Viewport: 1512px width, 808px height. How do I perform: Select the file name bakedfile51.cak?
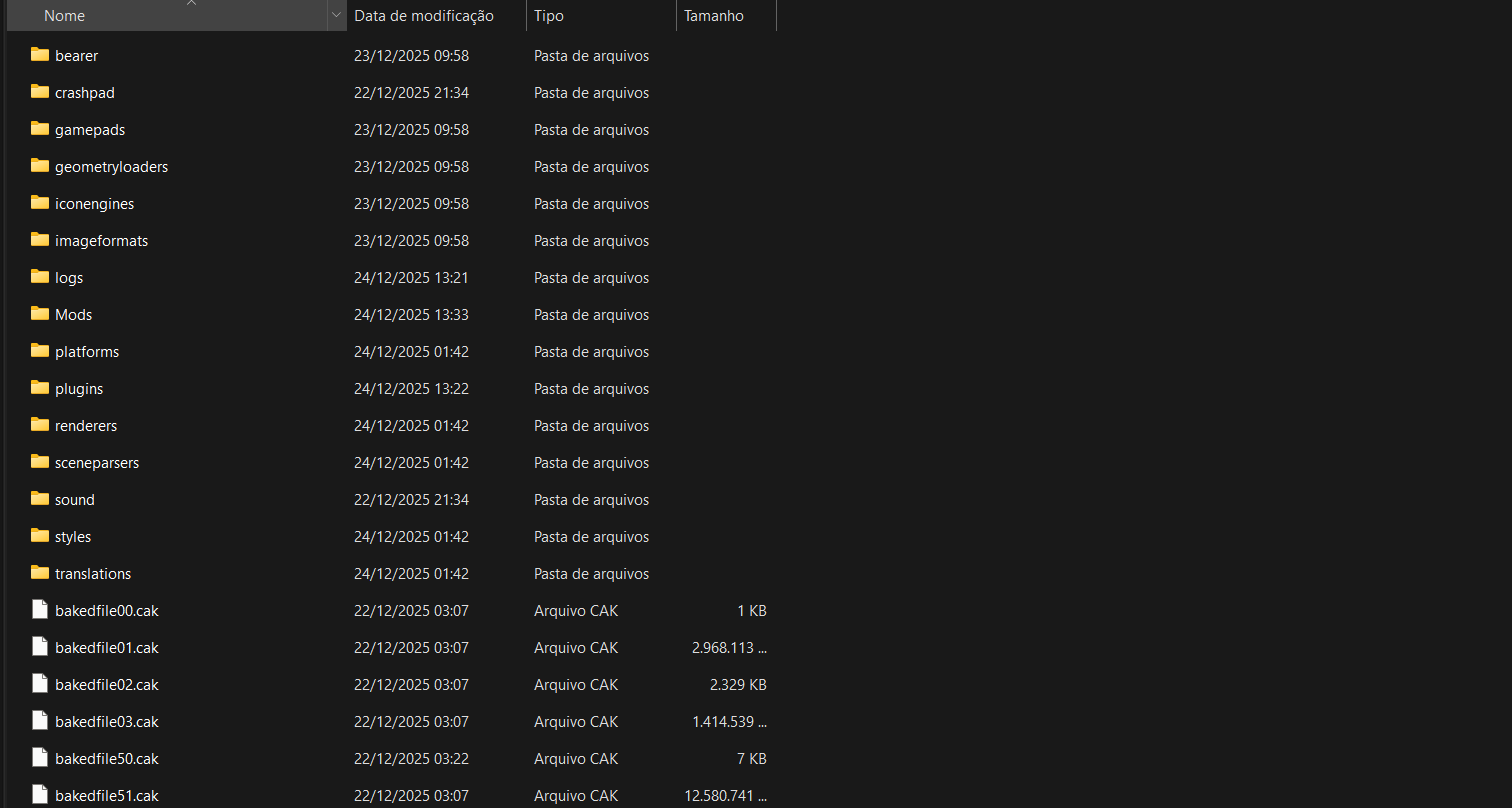[107, 796]
